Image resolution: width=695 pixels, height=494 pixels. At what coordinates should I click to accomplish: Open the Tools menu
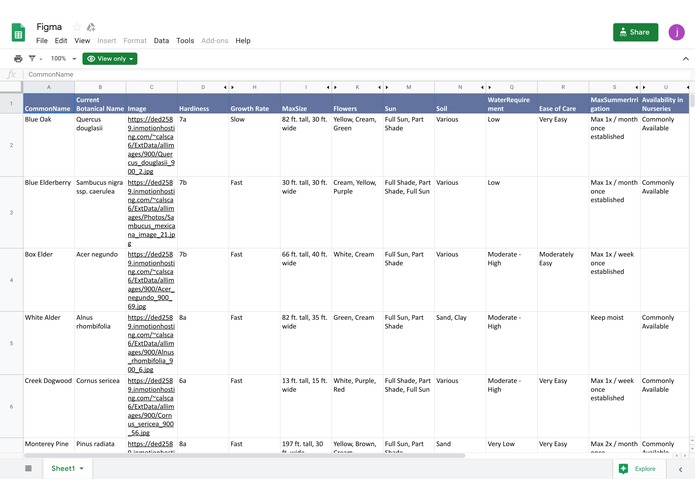[x=185, y=41]
